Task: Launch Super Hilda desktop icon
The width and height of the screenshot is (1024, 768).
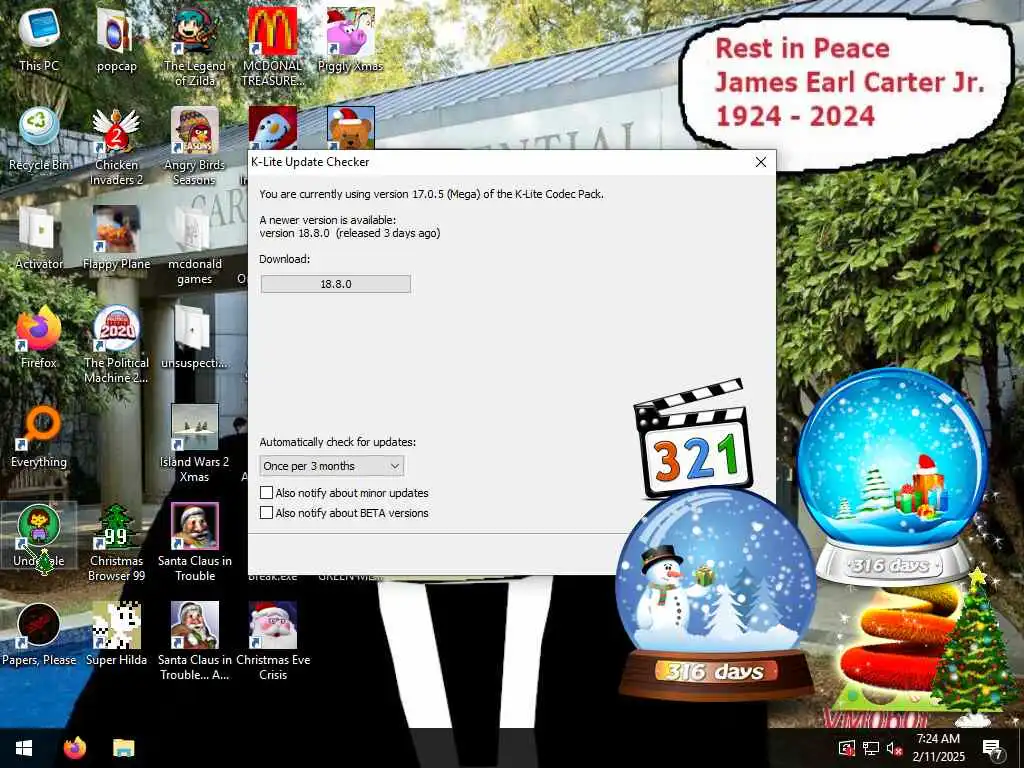Action: click(116, 635)
